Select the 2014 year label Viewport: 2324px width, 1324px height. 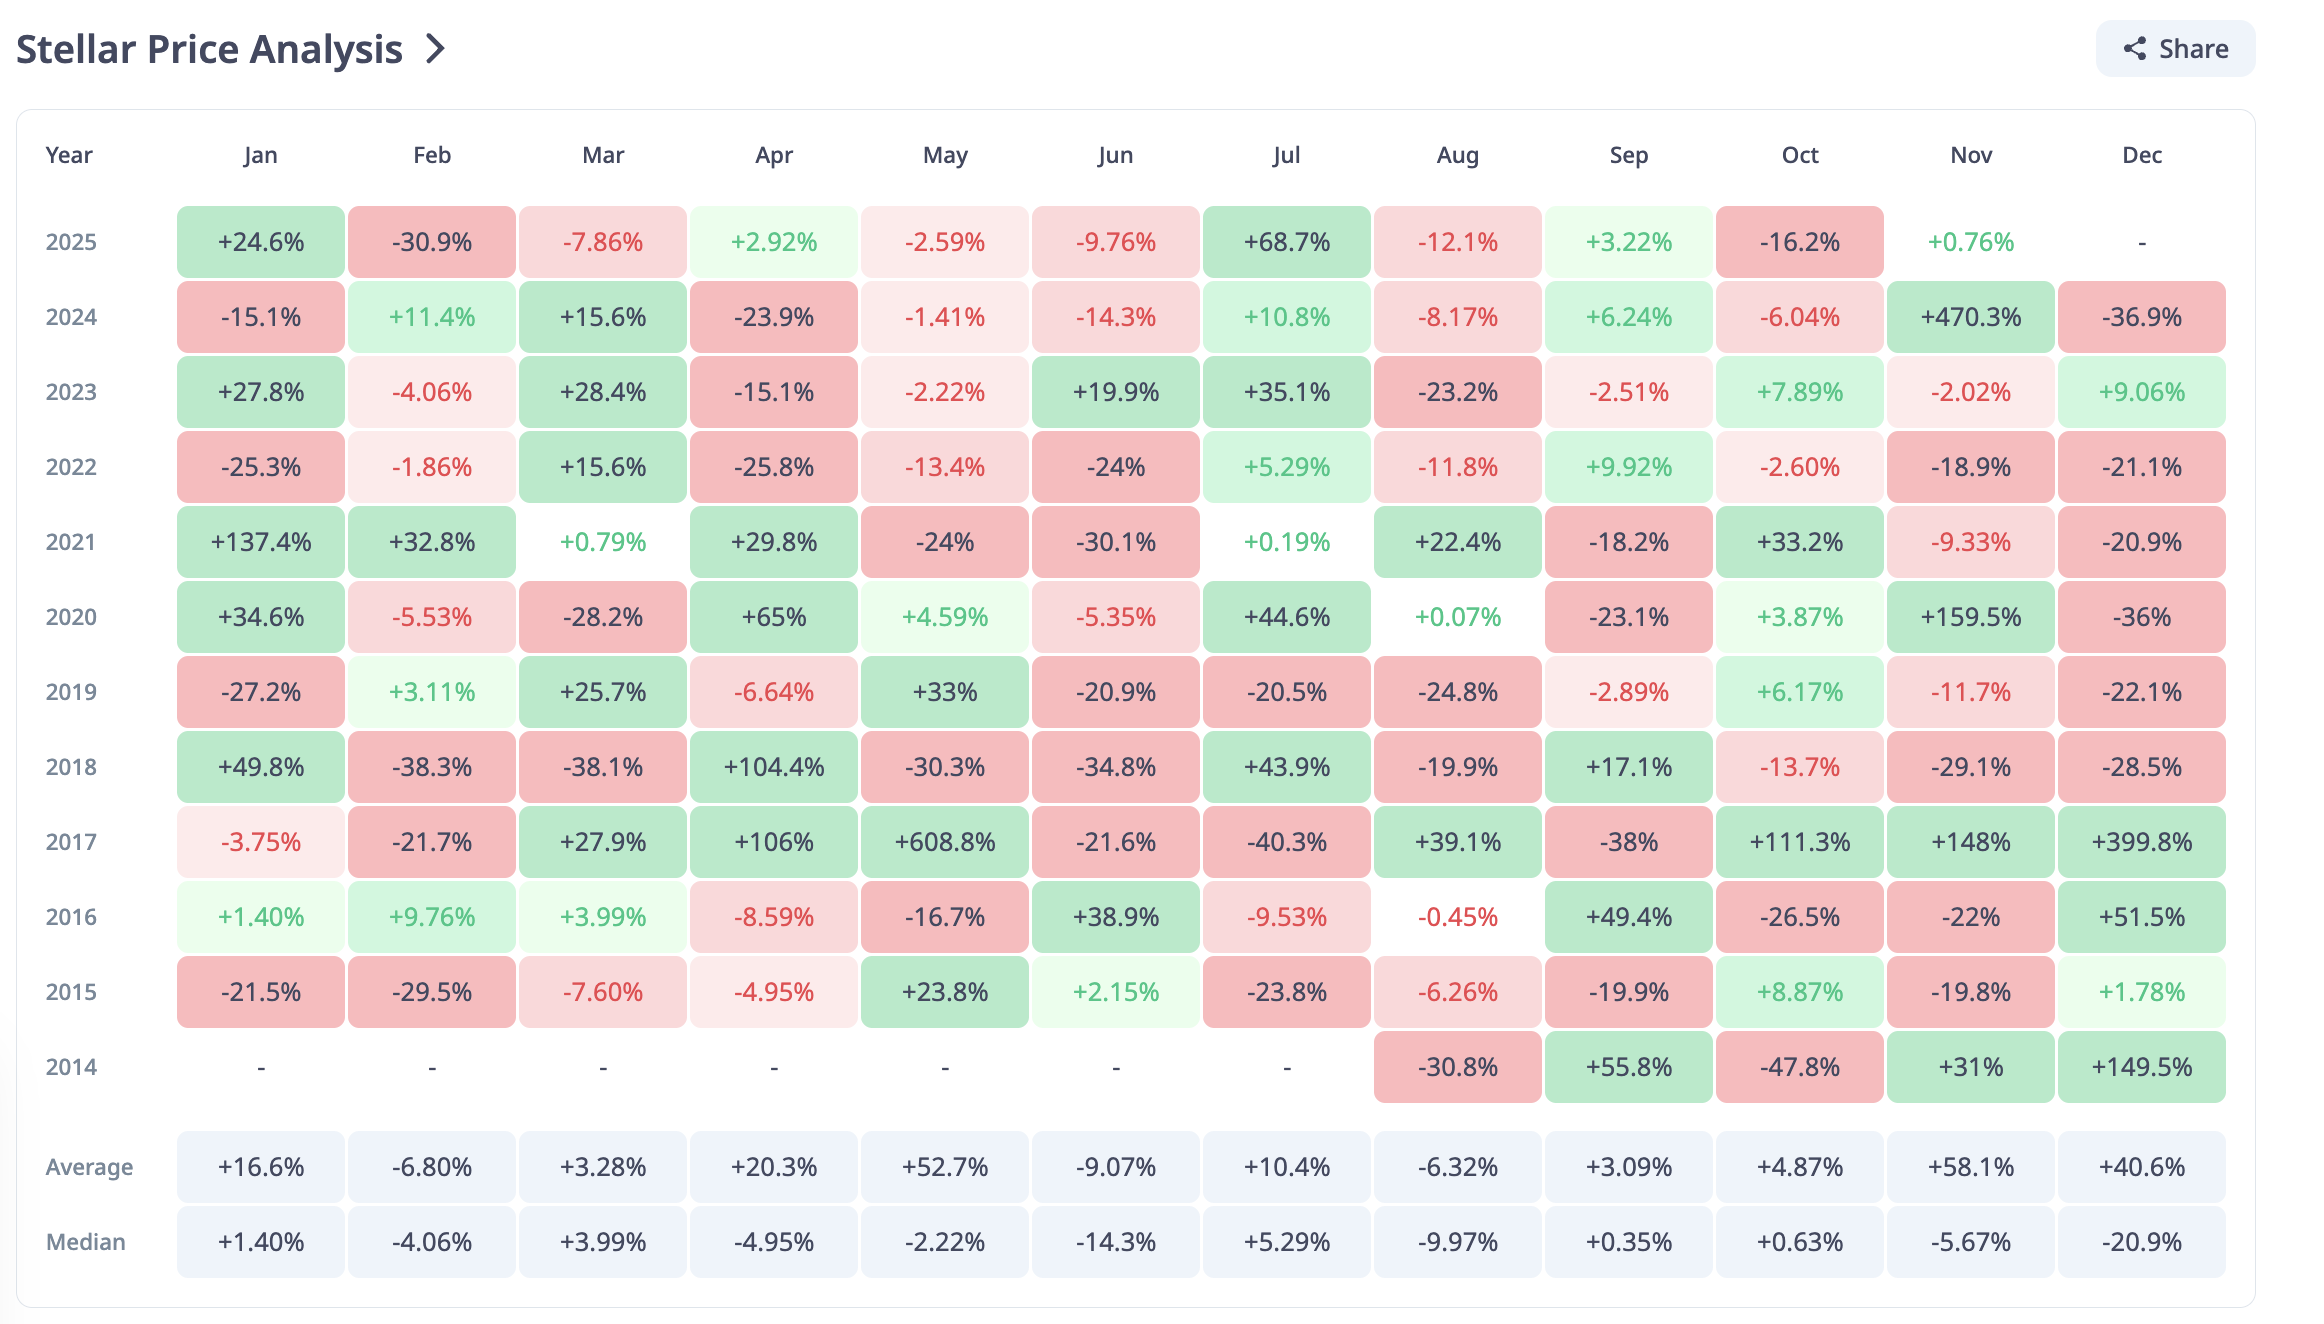point(70,1067)
